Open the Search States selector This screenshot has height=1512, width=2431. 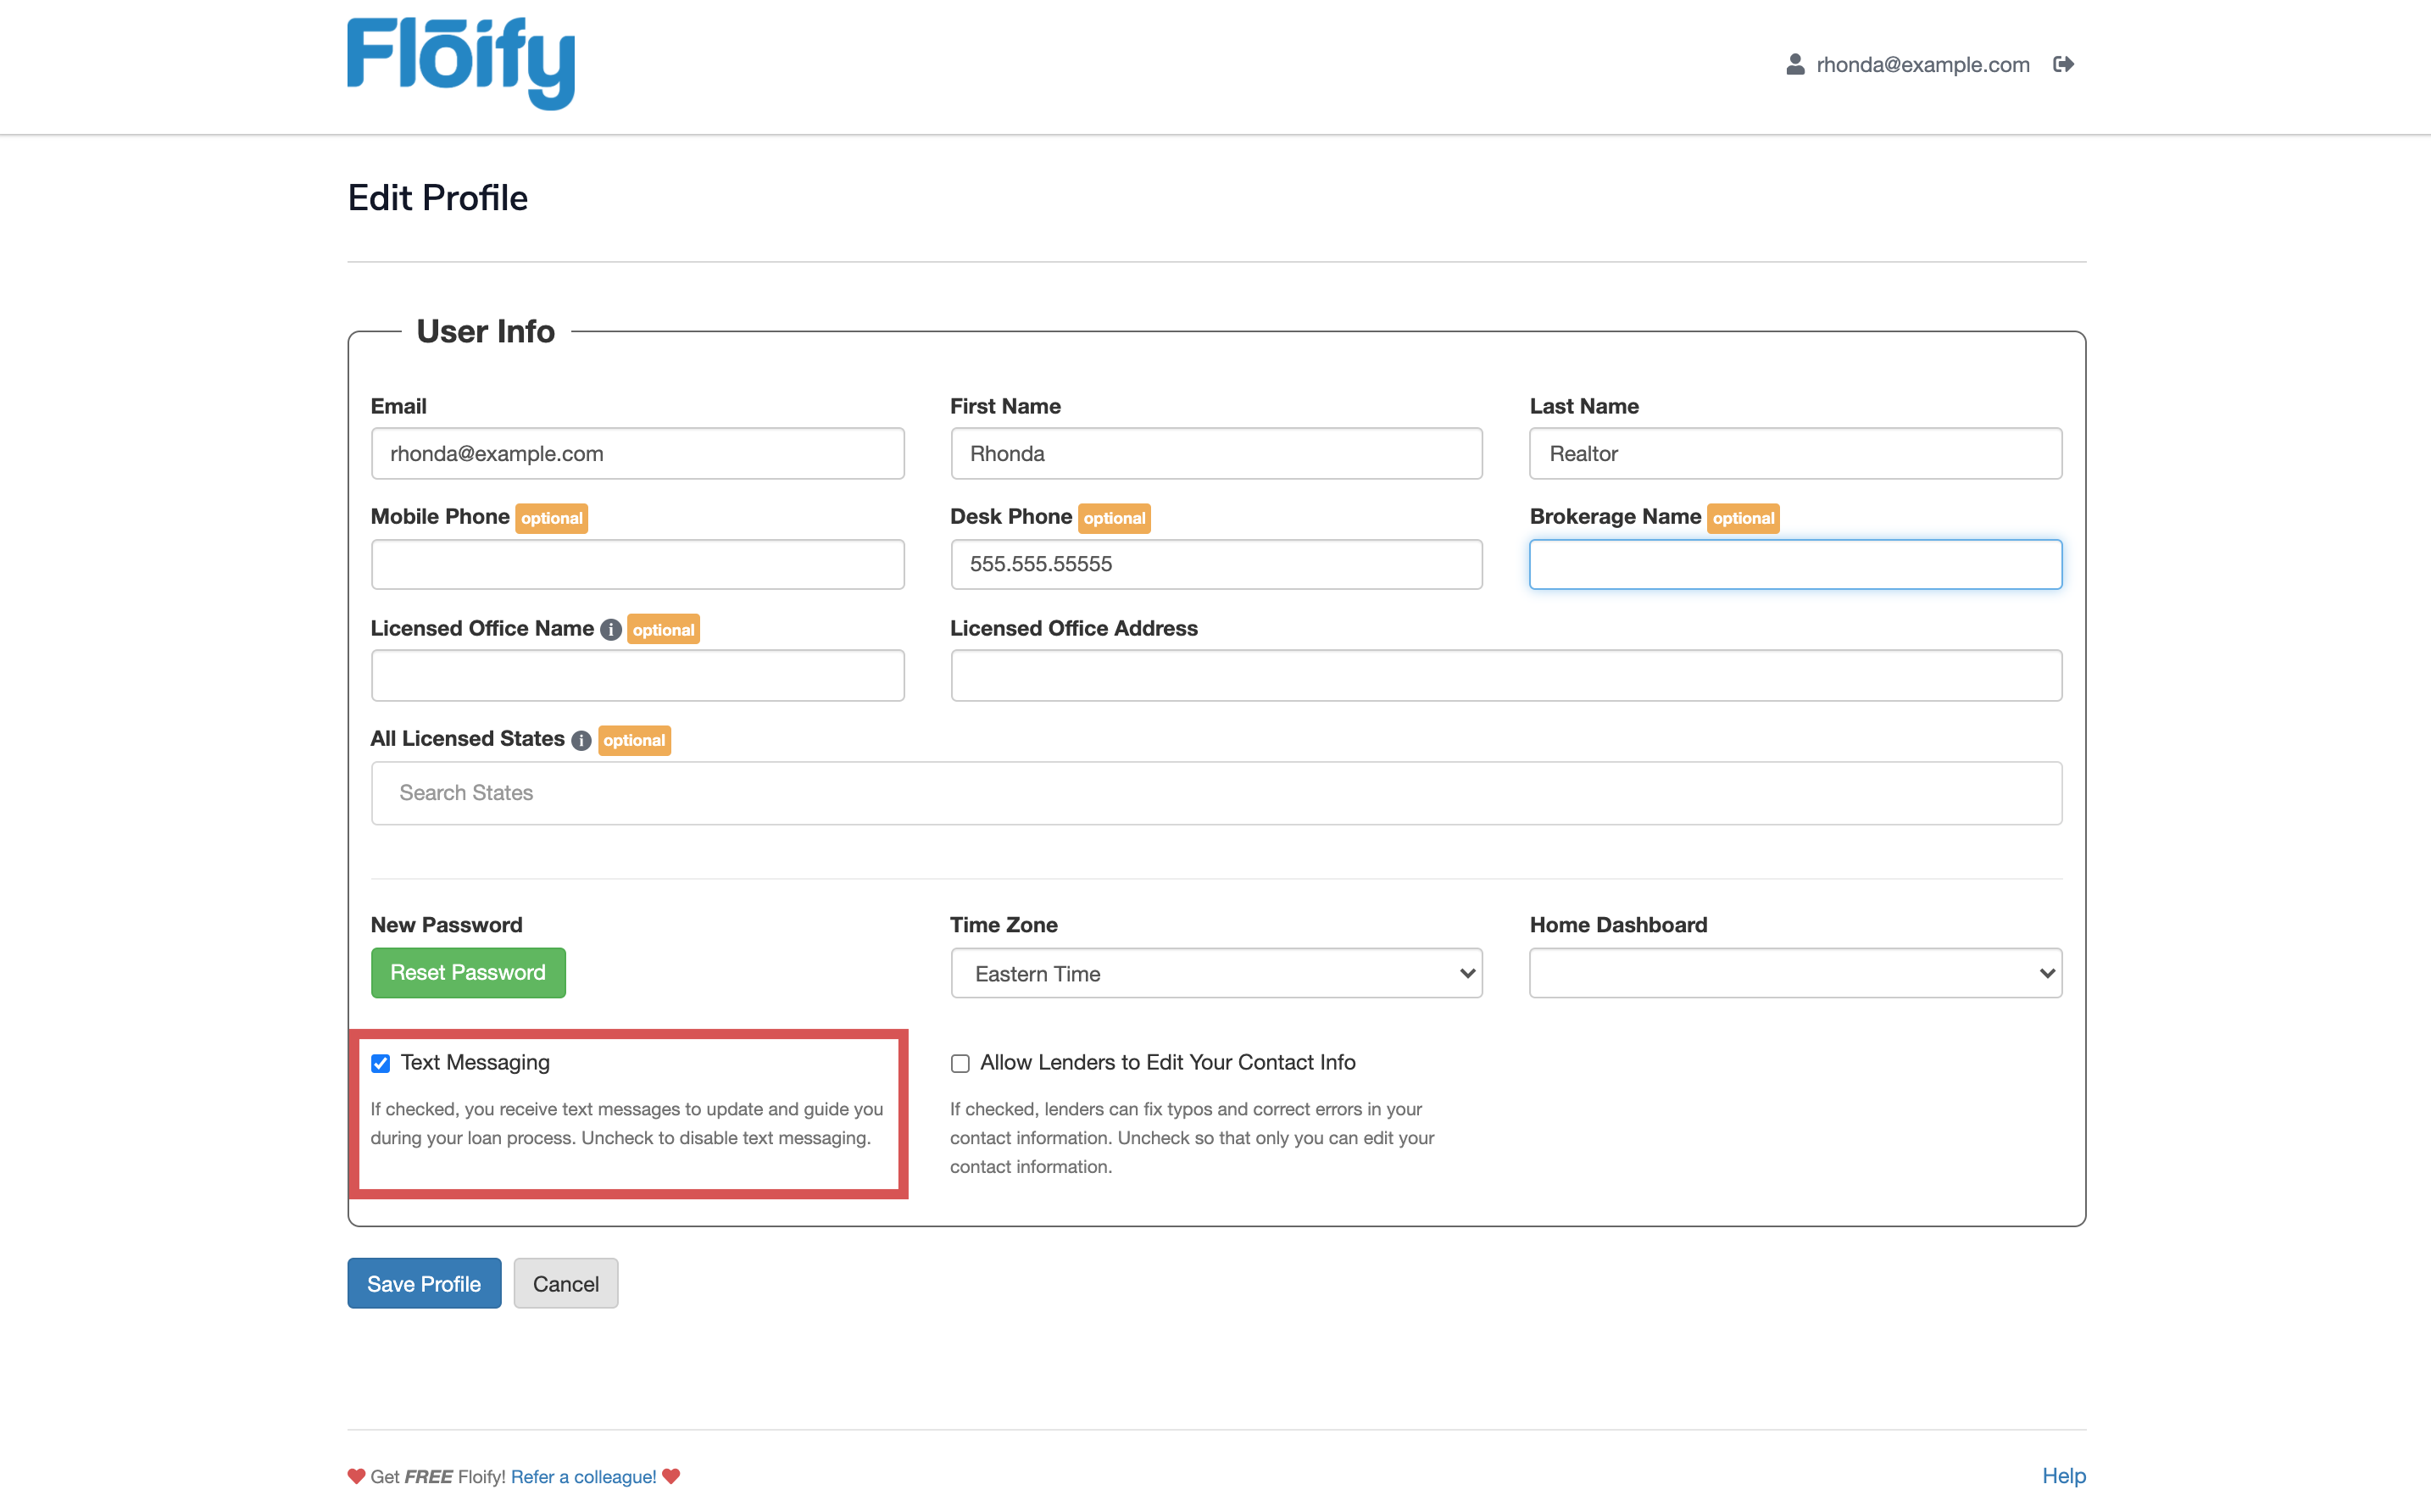1216,793
